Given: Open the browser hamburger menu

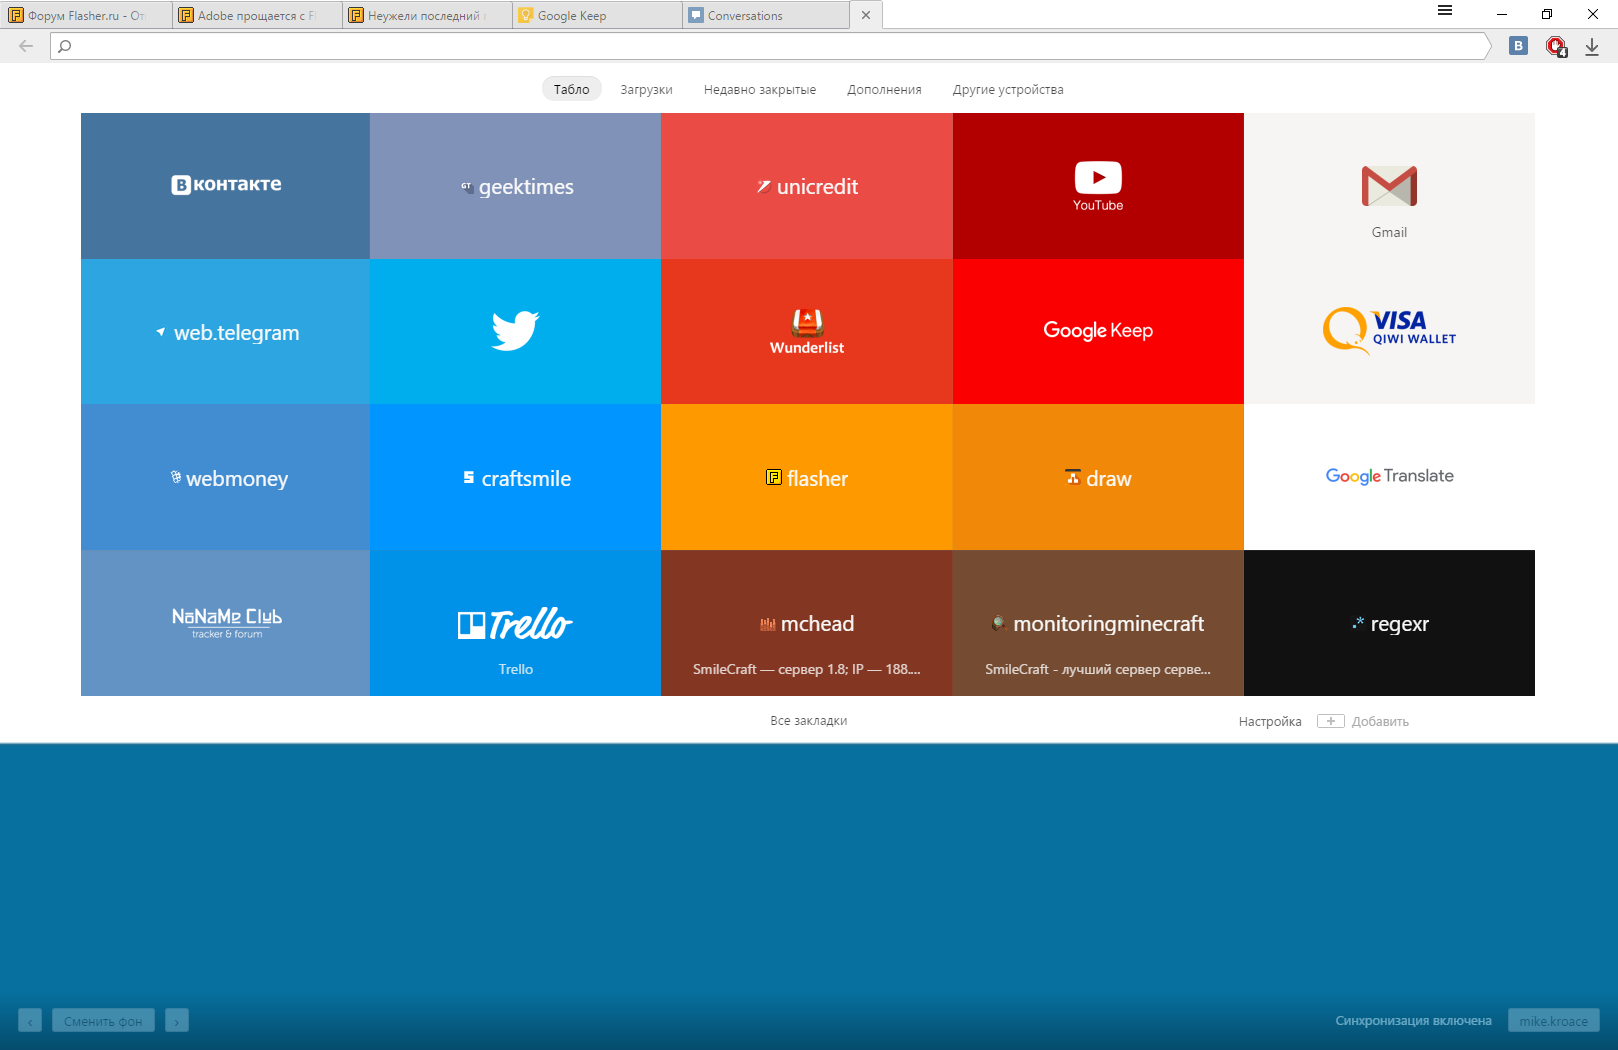Looking at the screenshot, I should click(1445, 11).
